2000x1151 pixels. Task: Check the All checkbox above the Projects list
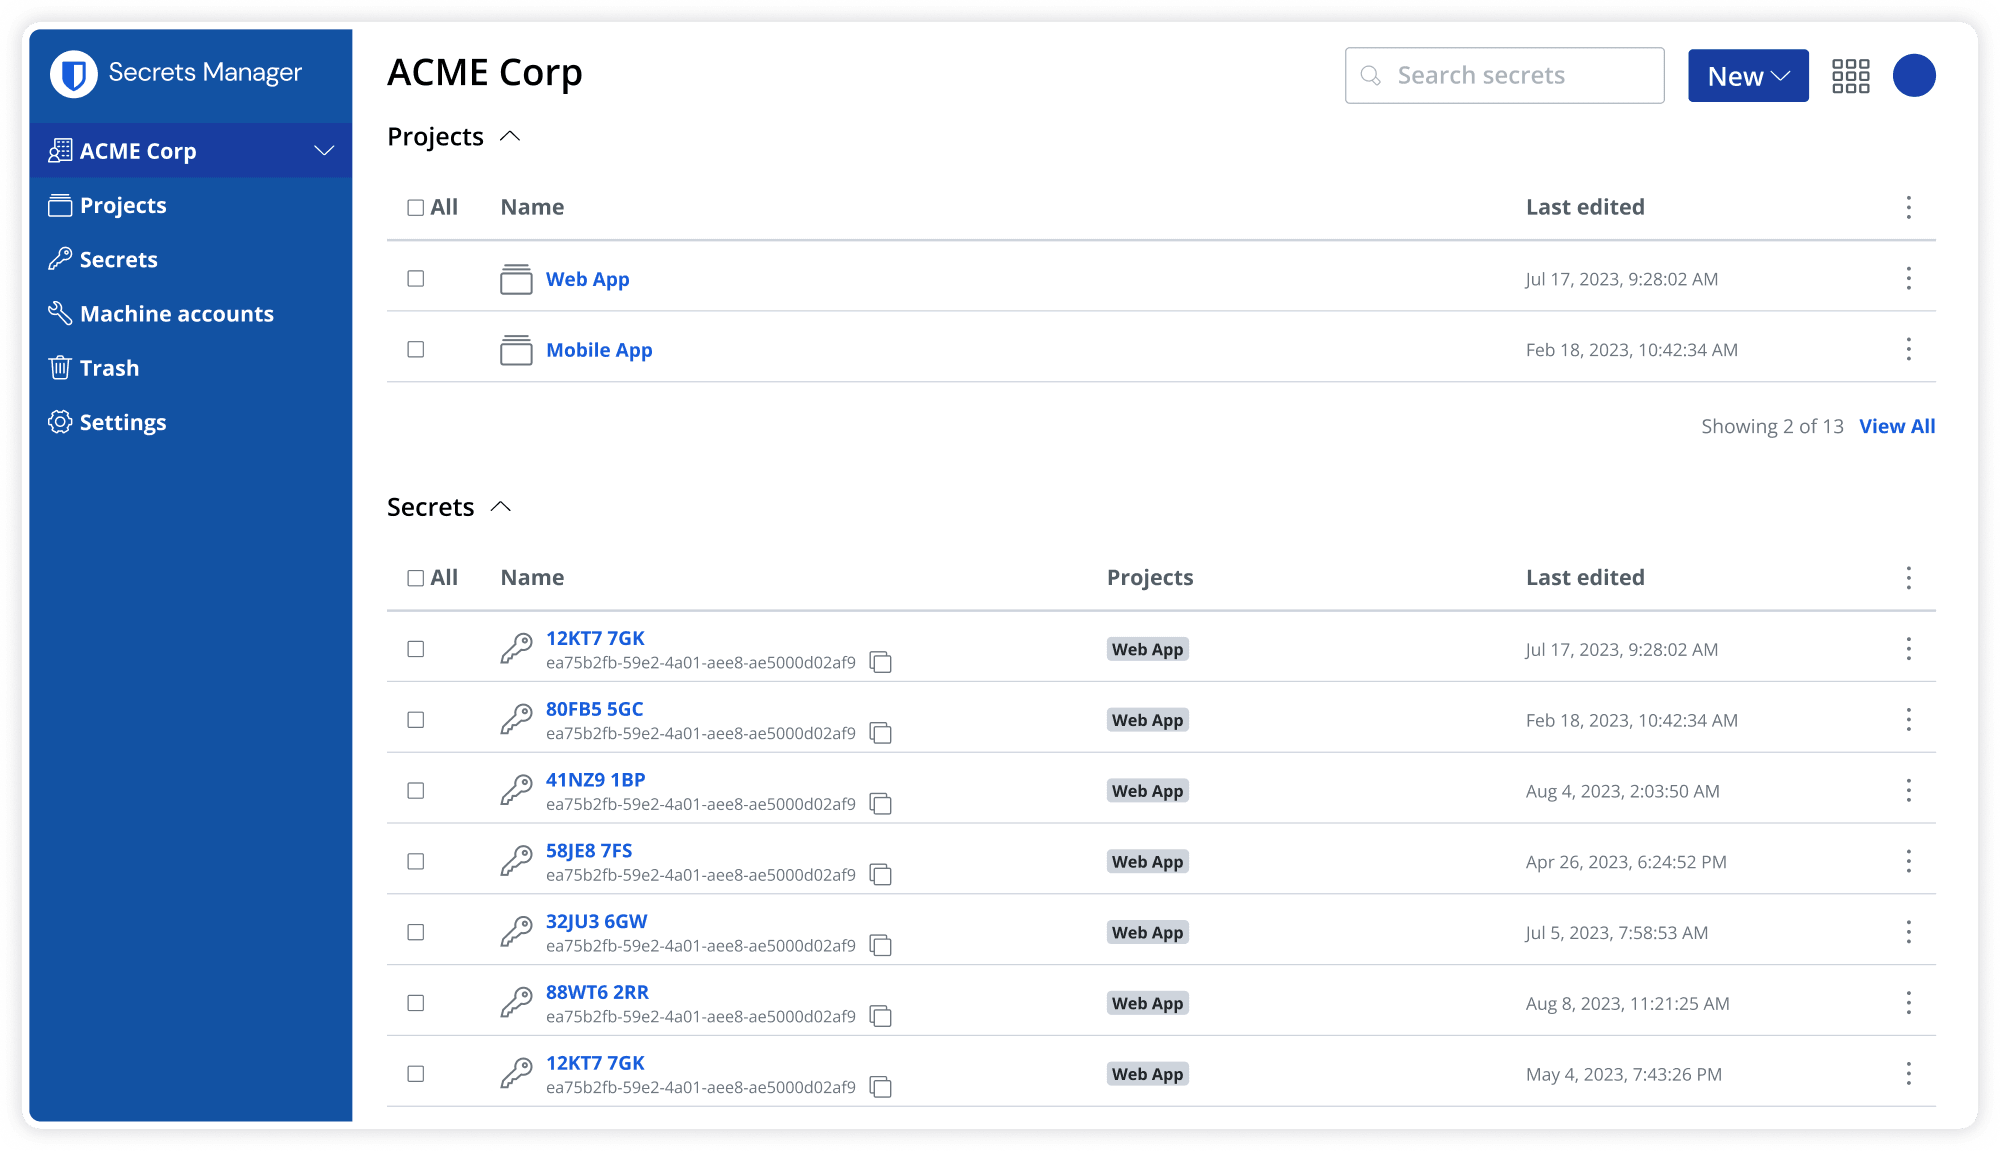pyautogui.click(x=415, y=207)
